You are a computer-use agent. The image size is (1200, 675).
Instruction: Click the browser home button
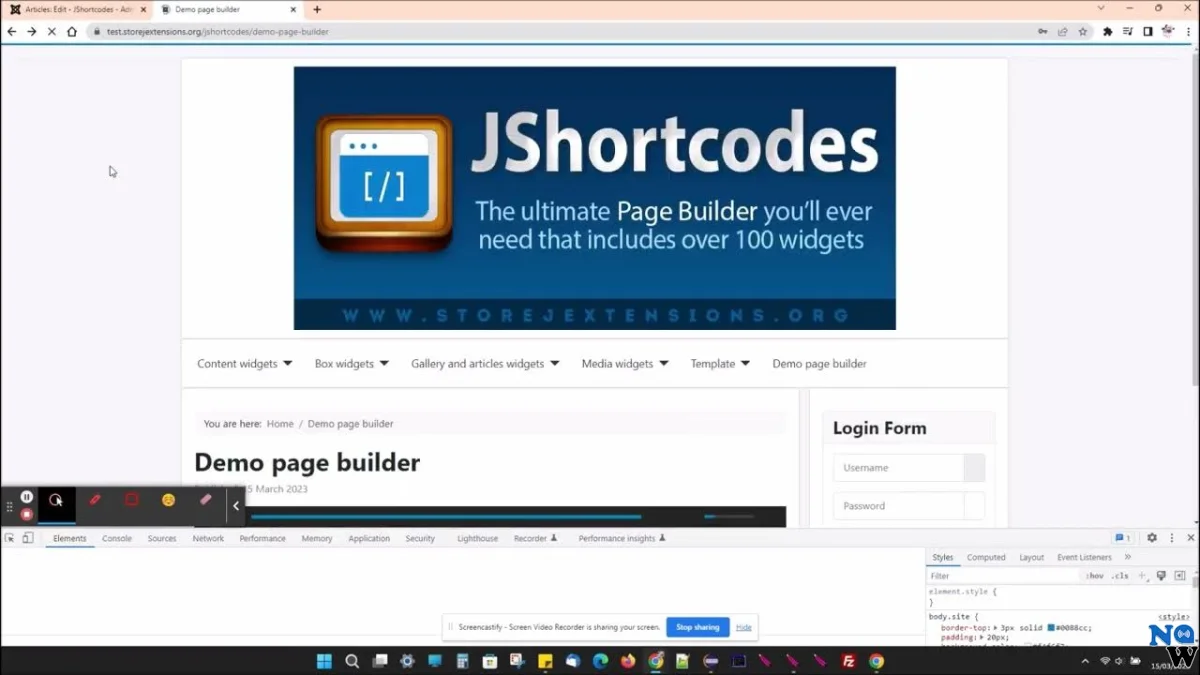(72, 32)
